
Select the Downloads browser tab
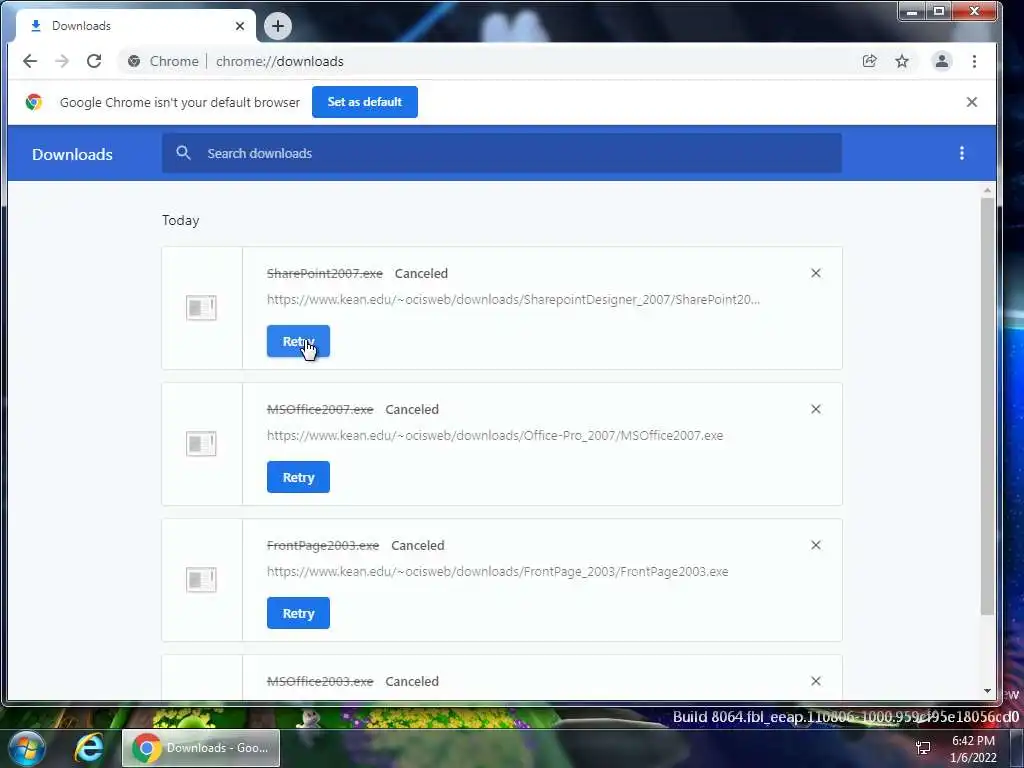point(135,26)
